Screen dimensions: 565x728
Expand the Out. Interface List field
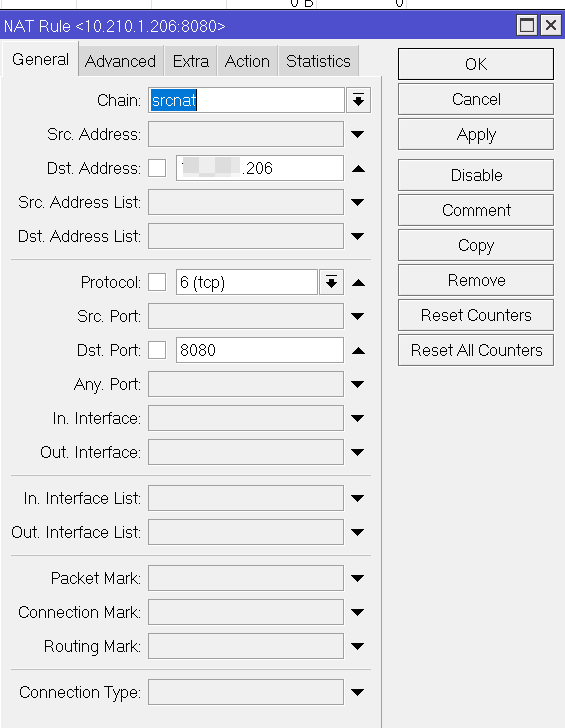coord(357,533)
